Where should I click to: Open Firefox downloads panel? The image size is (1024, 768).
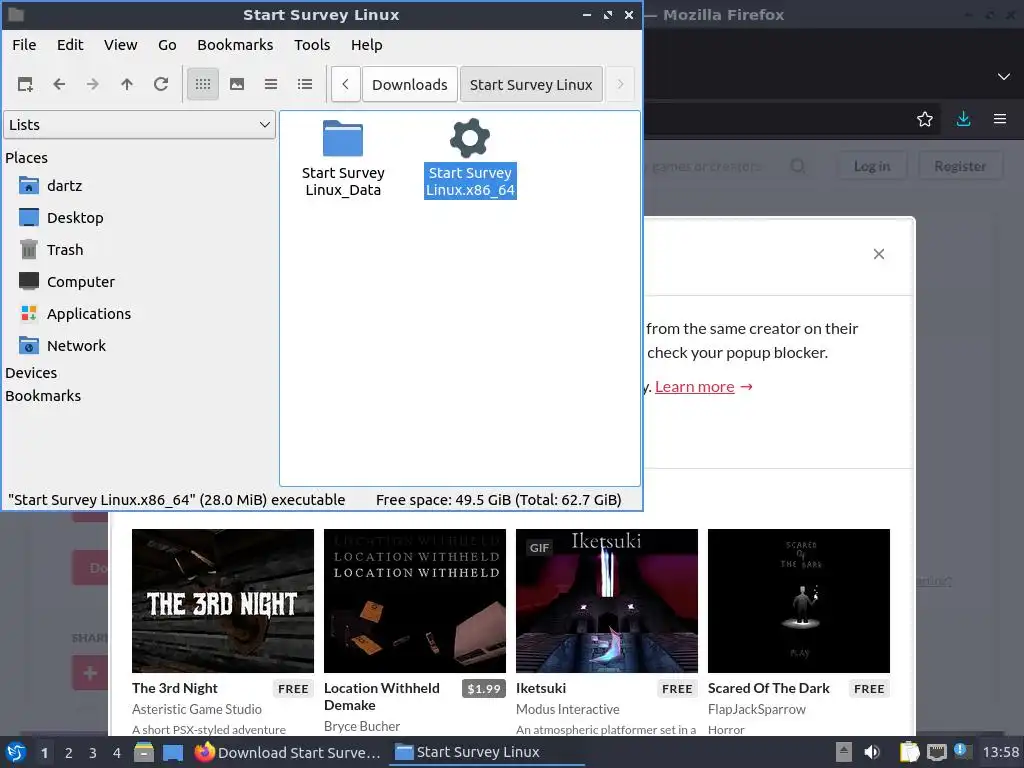point(963,119)
